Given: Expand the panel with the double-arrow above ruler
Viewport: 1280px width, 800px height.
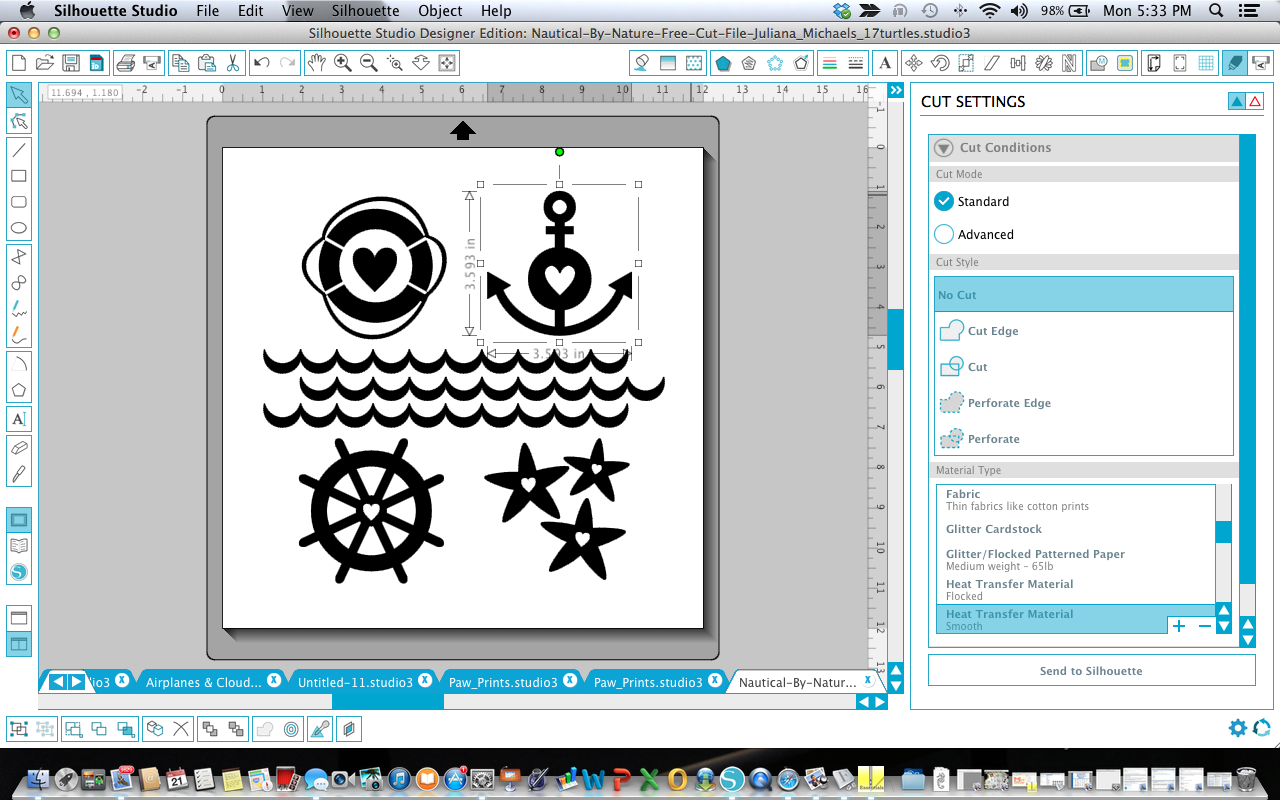Looking at the screenshot, I should tap(896, 90).
